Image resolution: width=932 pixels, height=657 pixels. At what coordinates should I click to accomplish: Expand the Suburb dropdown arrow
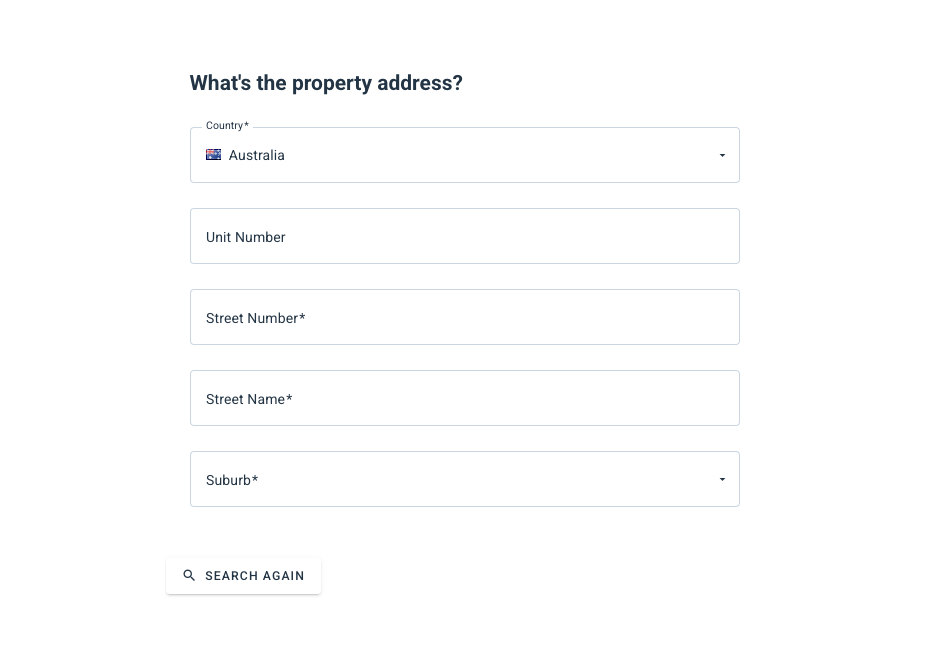[x=722, y=479]
